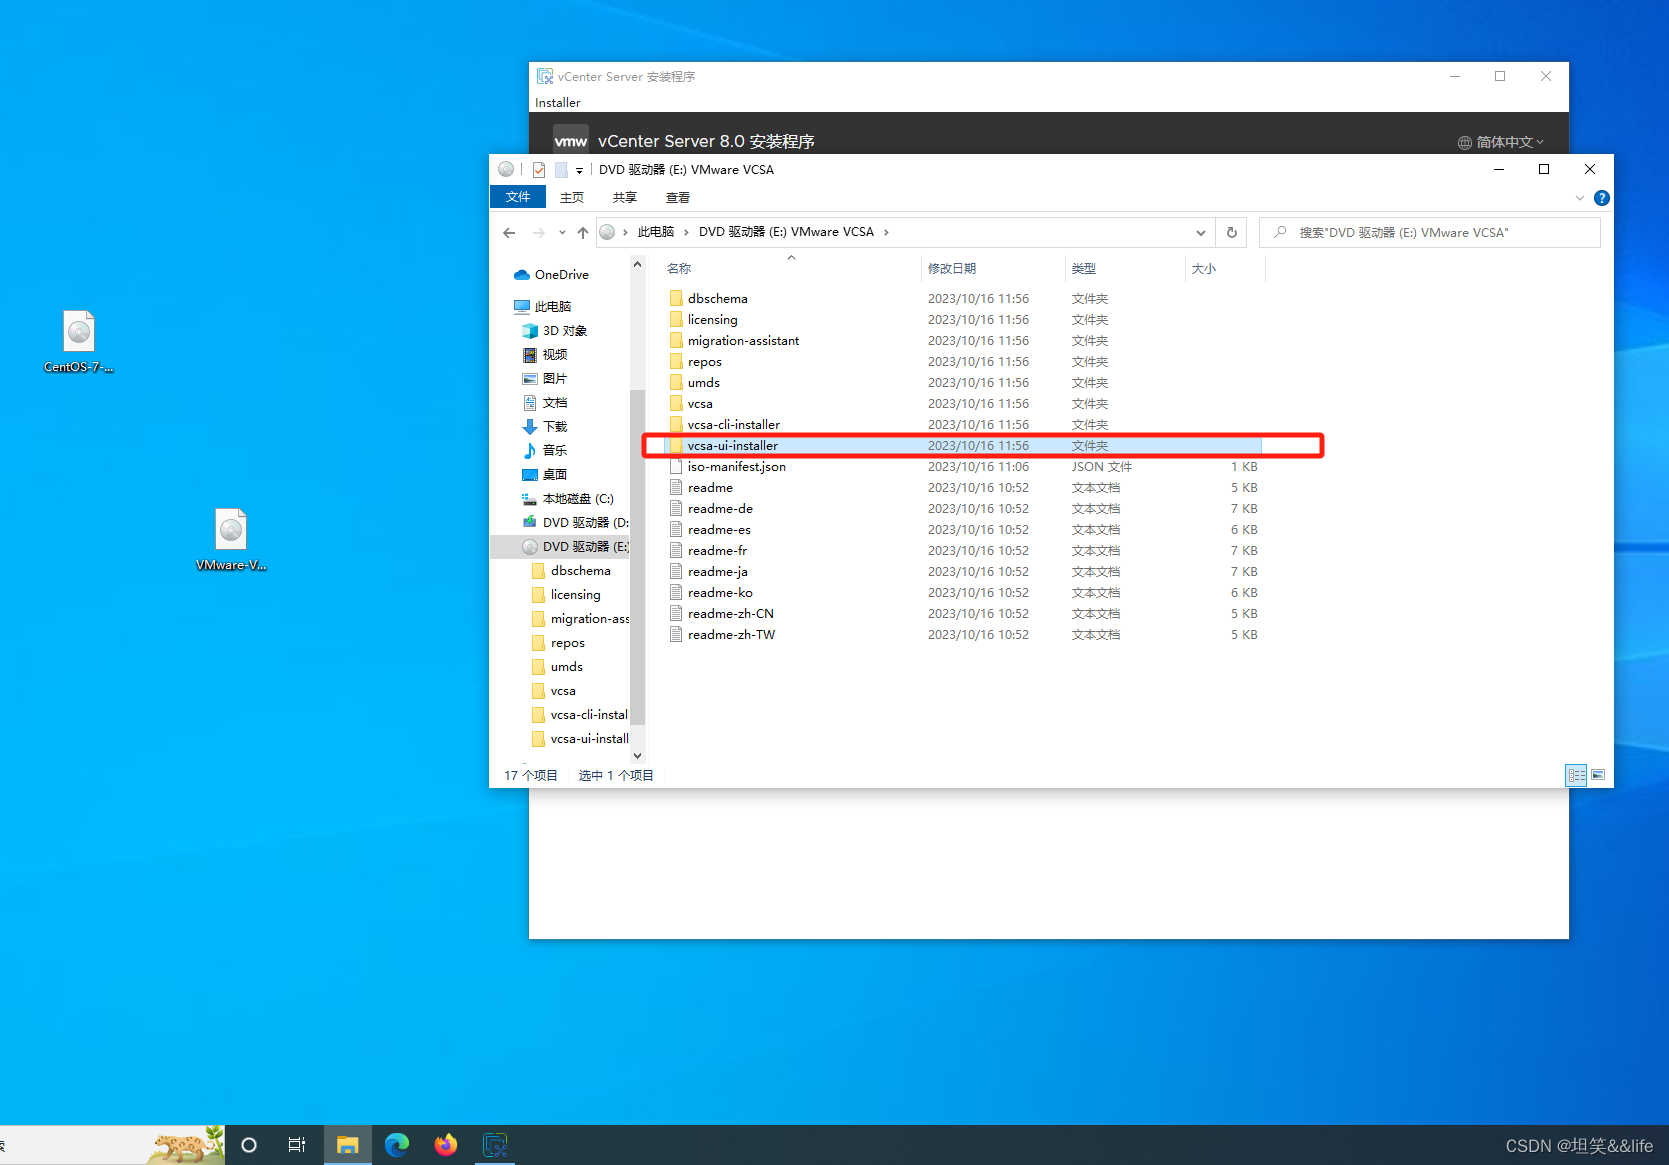Go up one level with Up arrow

[583, 233]
